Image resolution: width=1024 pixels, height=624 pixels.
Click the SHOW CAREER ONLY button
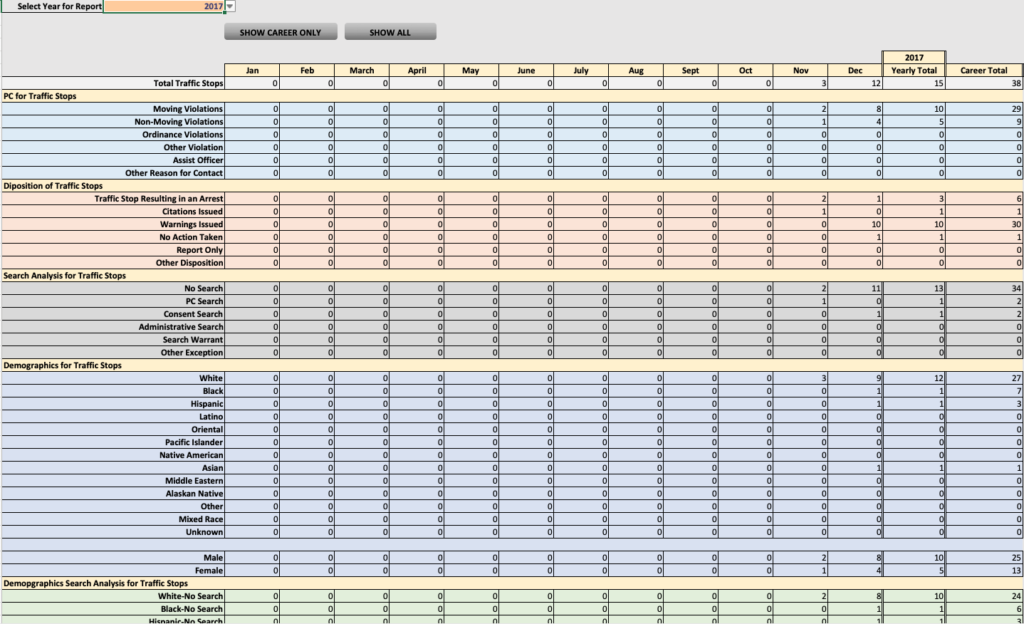(x=280, y=32)
